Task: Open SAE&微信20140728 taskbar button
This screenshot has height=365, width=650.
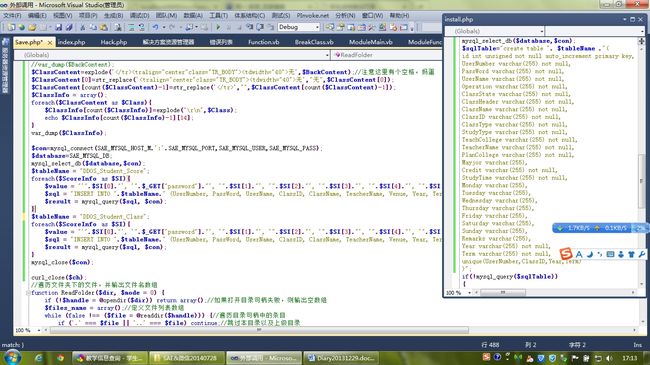Action: [x=187, y=358]
